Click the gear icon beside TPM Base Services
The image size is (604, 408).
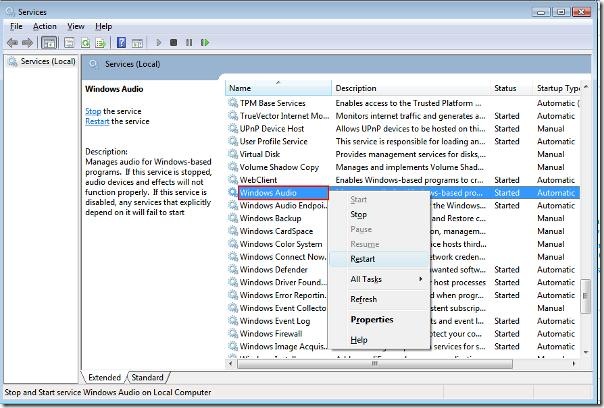(233, 103)
